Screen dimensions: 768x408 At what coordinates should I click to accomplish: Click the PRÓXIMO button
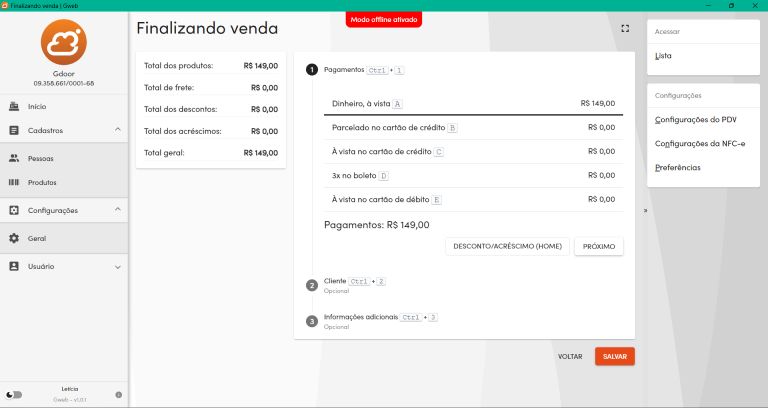(x=598, y=246)
